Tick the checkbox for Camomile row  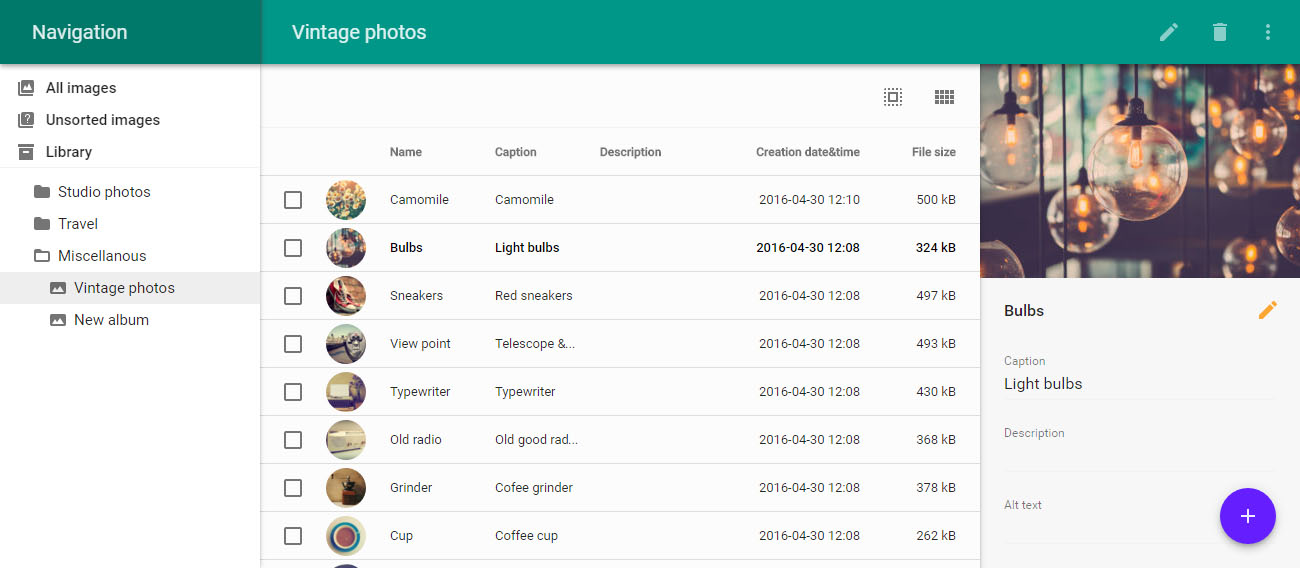pyautogui.click(x=293, y=200)
